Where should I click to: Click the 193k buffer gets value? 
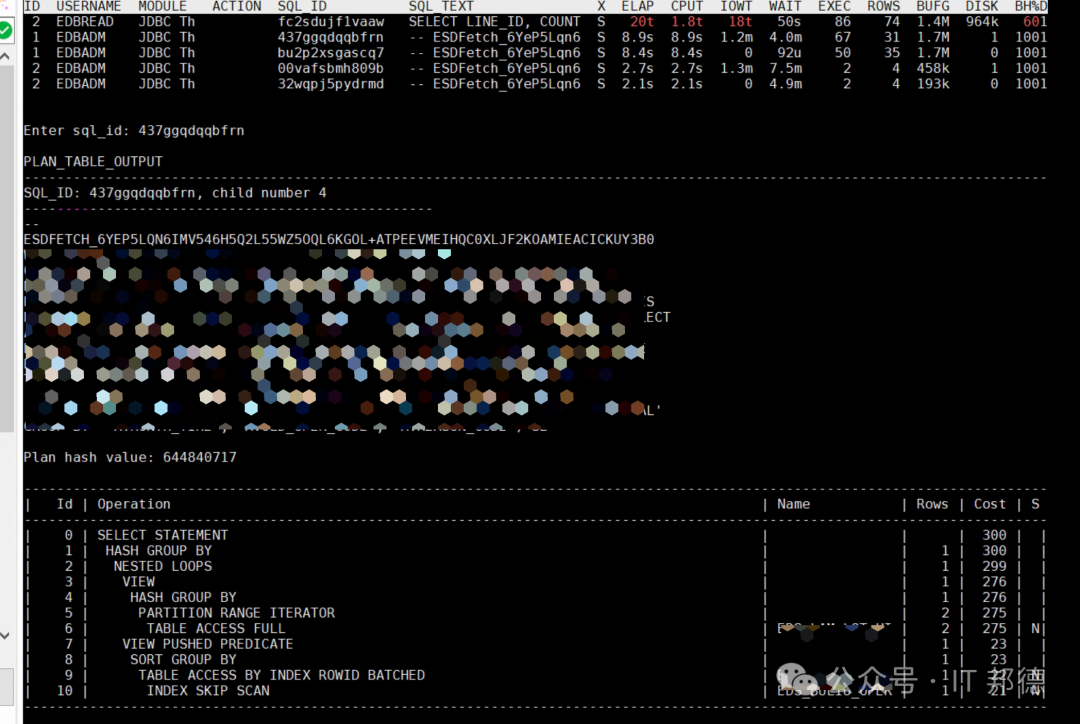(933, 83)
